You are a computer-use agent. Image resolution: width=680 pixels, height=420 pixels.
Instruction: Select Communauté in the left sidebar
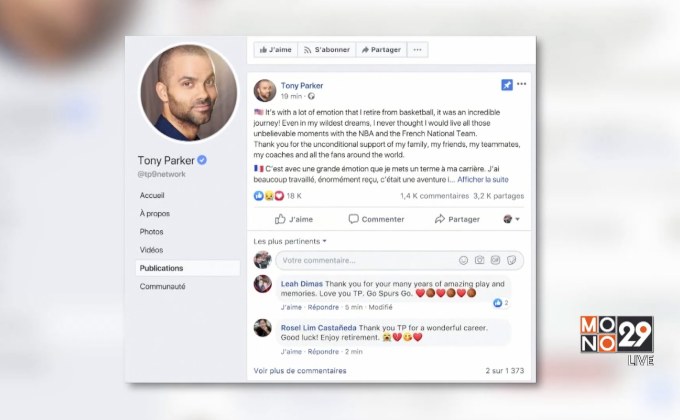162,286
